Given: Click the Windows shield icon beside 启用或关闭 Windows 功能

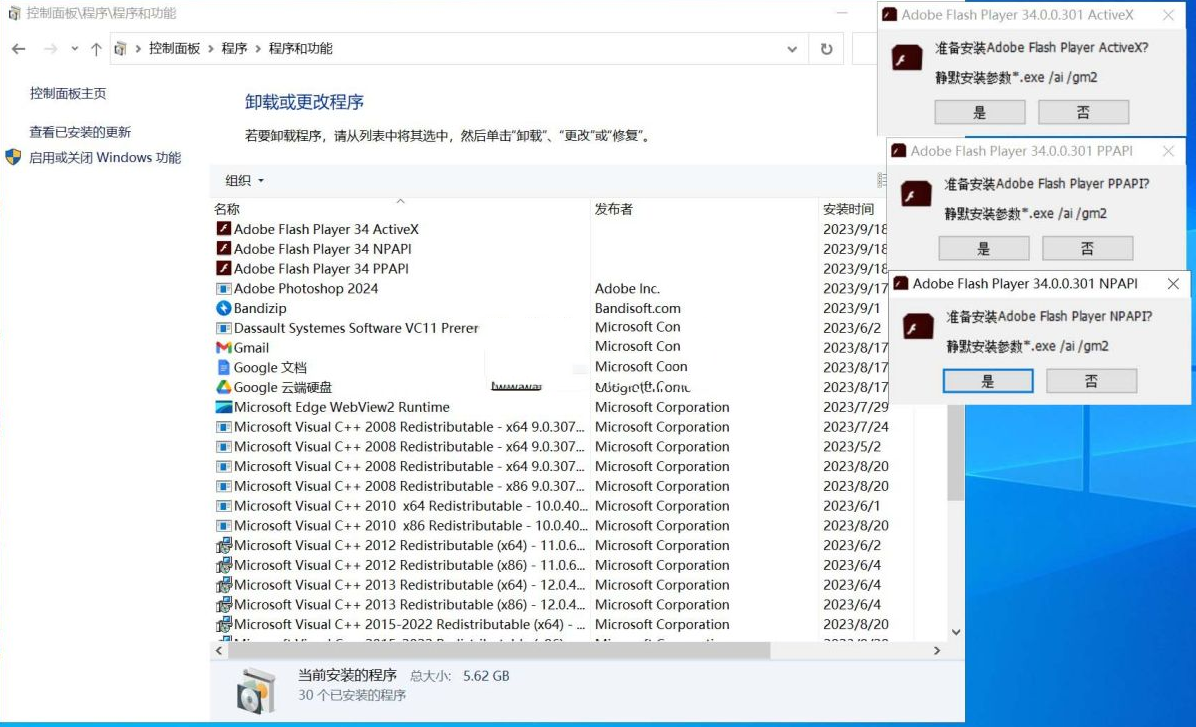Looking at the screenshot, I should tap(13, 157).
